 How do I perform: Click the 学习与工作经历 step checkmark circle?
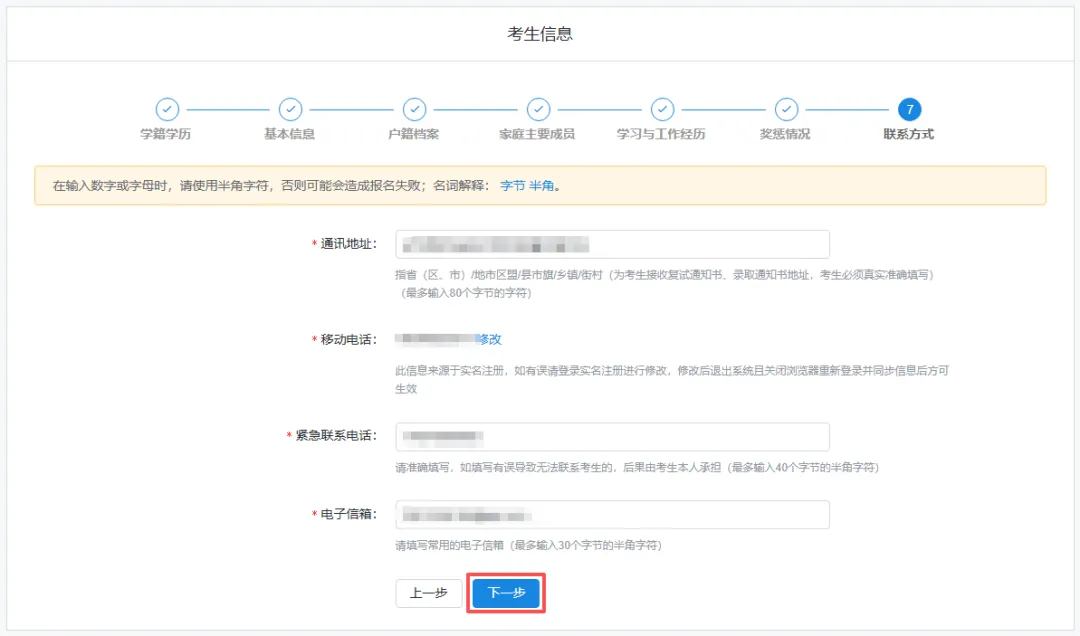point(663,109)
